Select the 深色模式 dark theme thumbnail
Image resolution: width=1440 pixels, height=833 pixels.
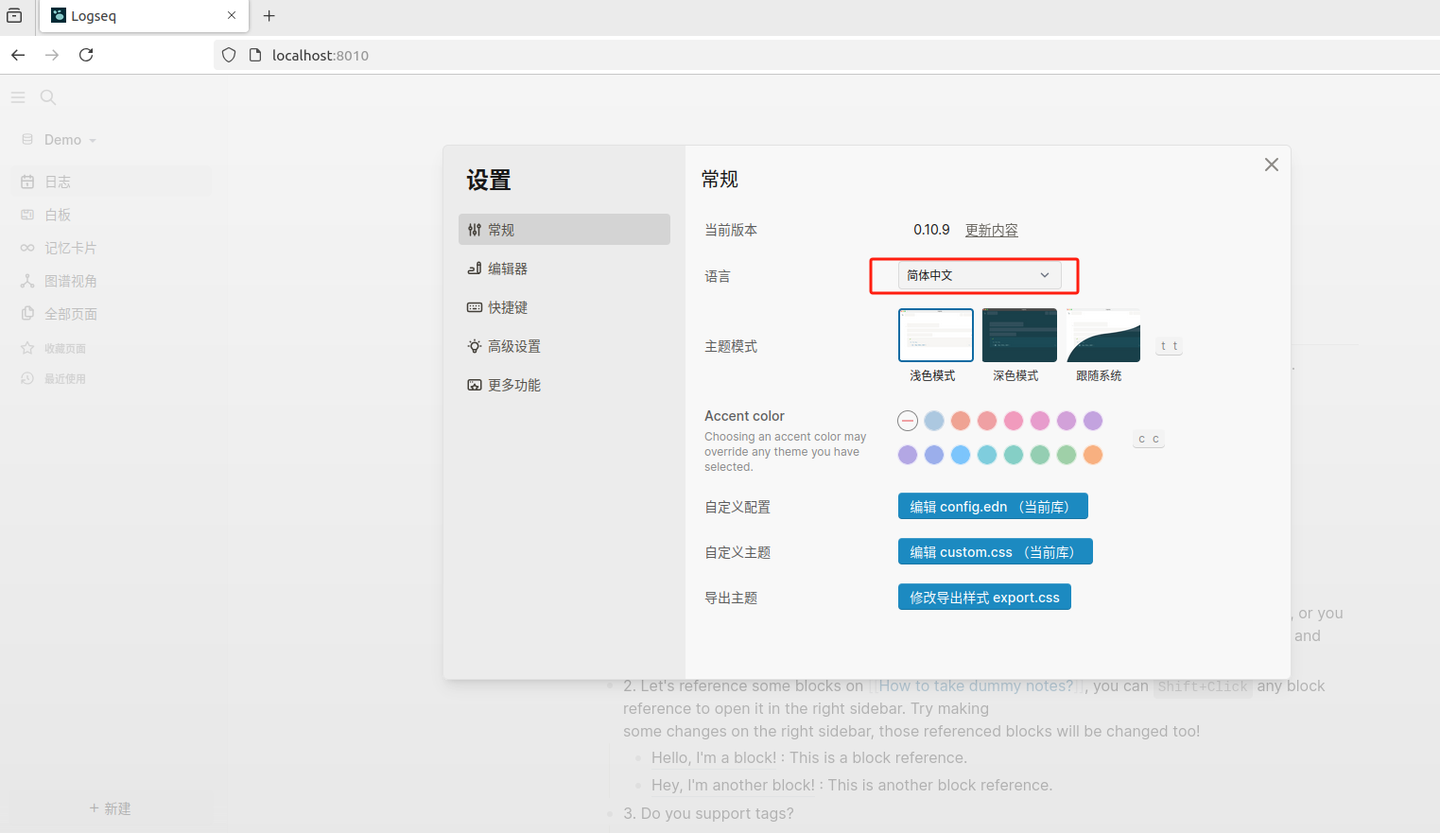[x=1019, y=334]
